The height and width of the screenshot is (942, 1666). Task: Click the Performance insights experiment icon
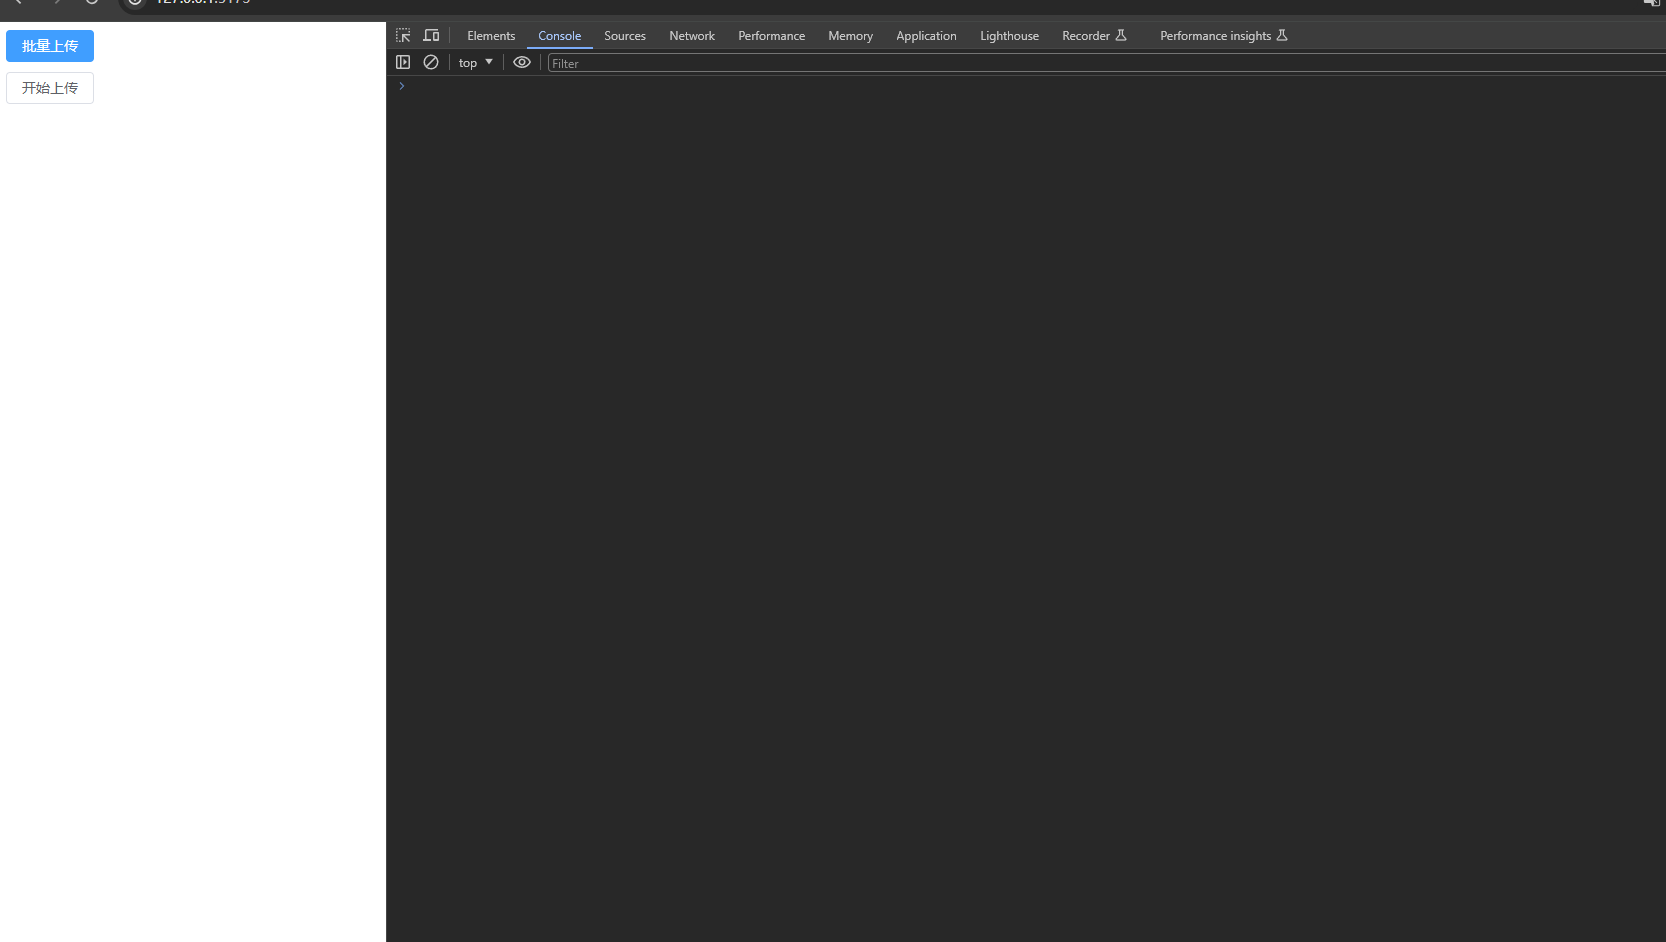pos(1283,35)
